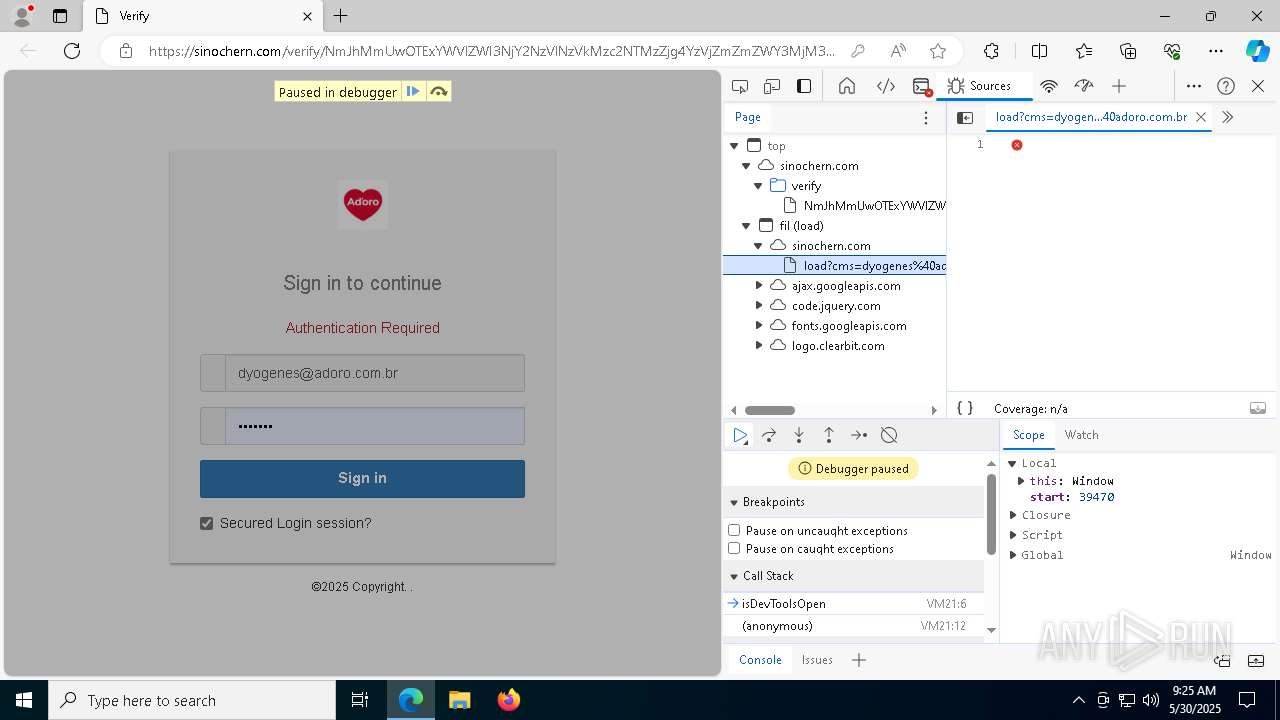Select the Page navigator tab

click(x=748, y=117)
